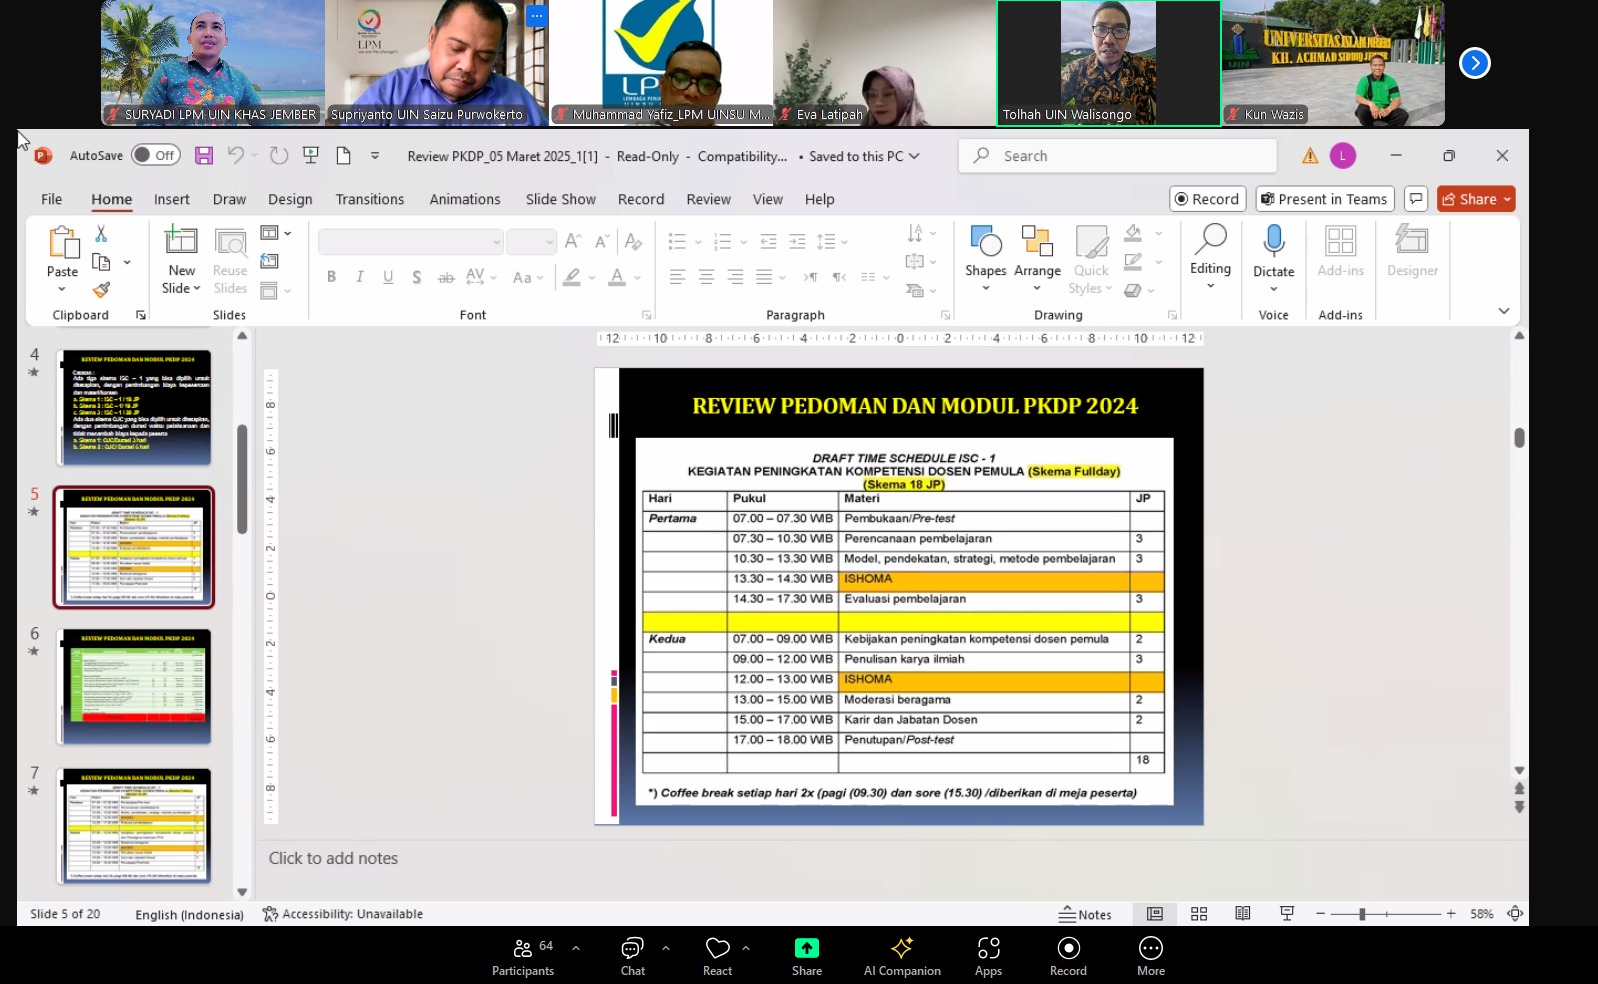Select slide 4 thumbnail
This screenshot has height=984, width=1598.
click(134, 407)
